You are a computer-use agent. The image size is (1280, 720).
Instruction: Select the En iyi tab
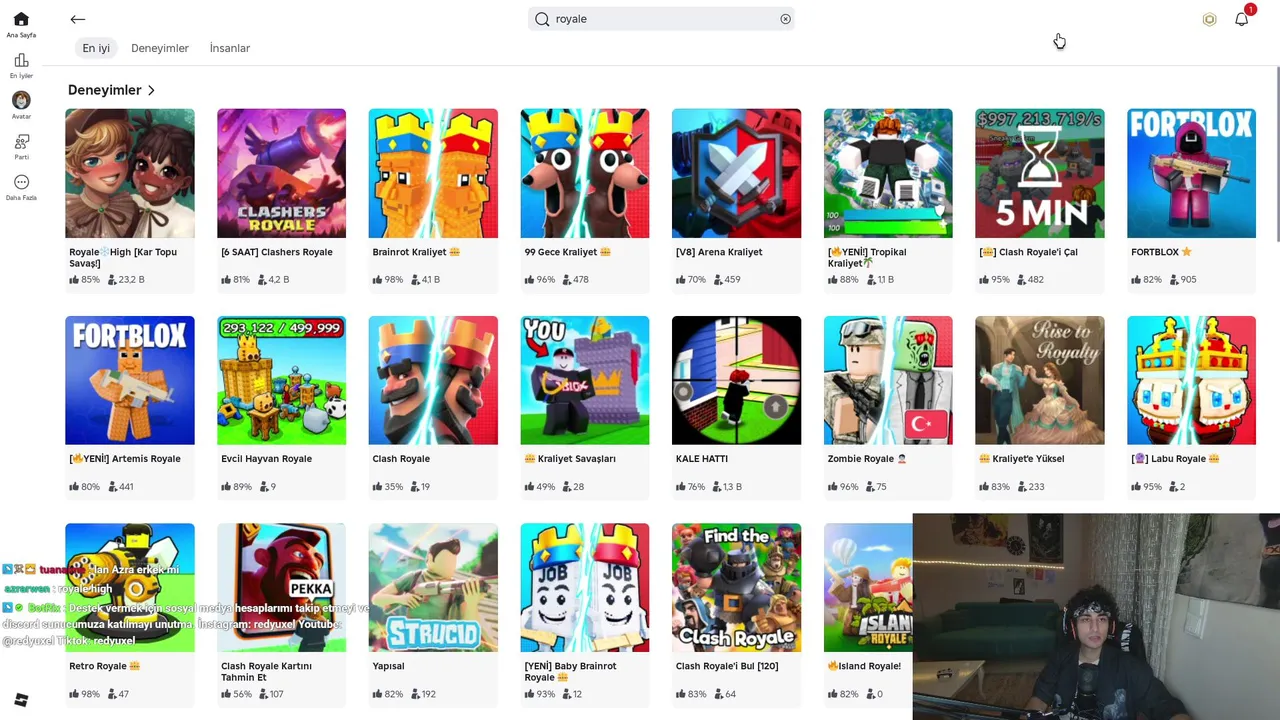point(96,48)
